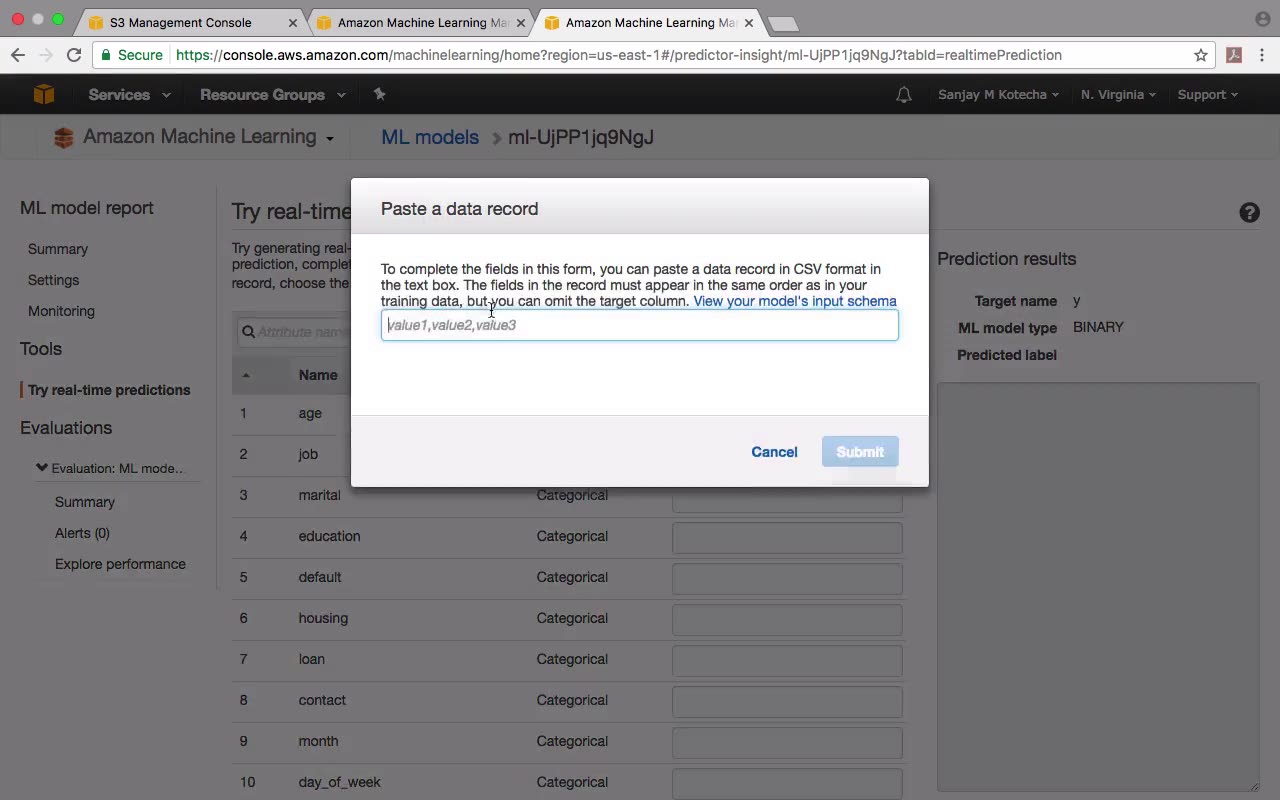Click the sort arrow column header
This screenshot has width=1280, height=800.
245,375
